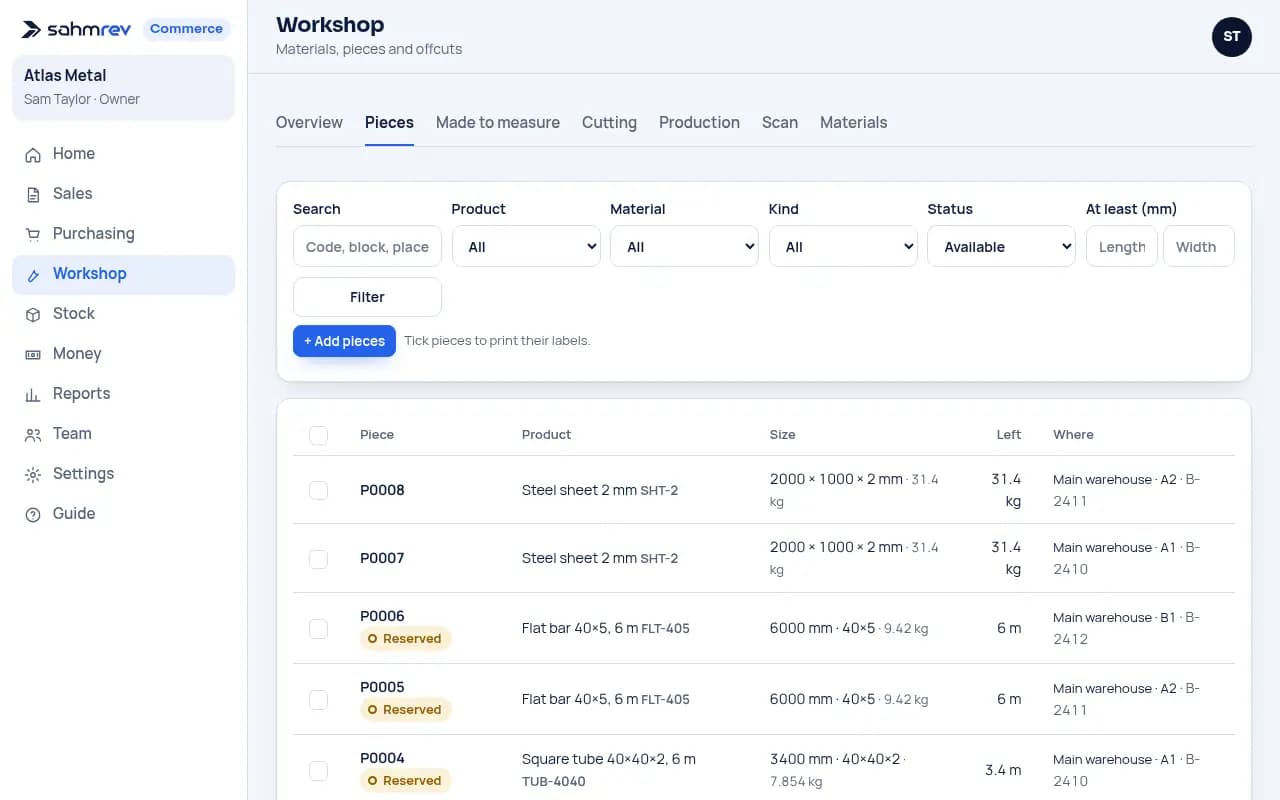1280x800 pixels.
Task: Expand the Kind filter dropdown
Action: (843, 247)
